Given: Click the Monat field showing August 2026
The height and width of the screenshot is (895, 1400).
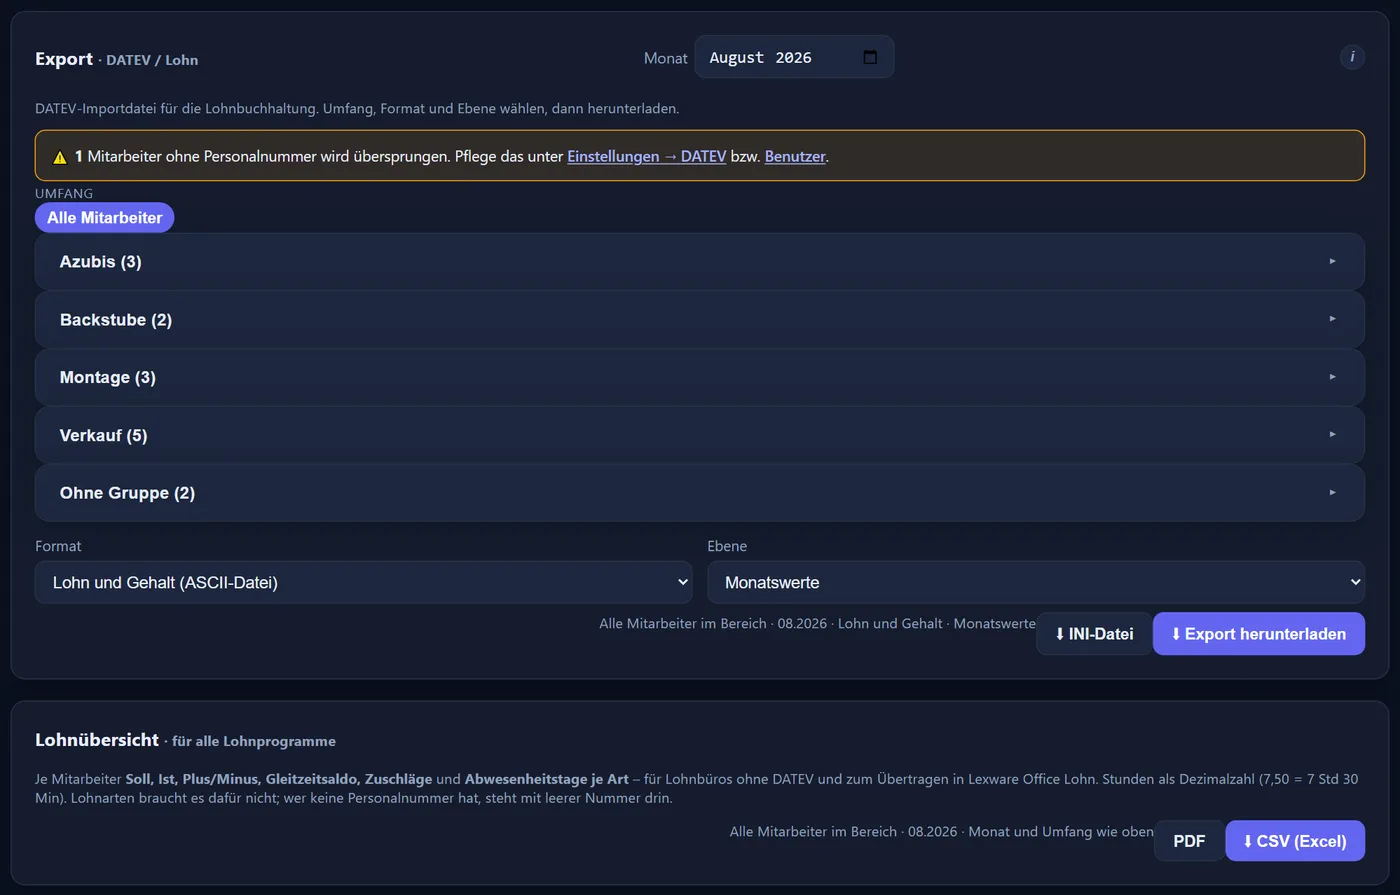Looking at the screenshot, I should 794,57.
